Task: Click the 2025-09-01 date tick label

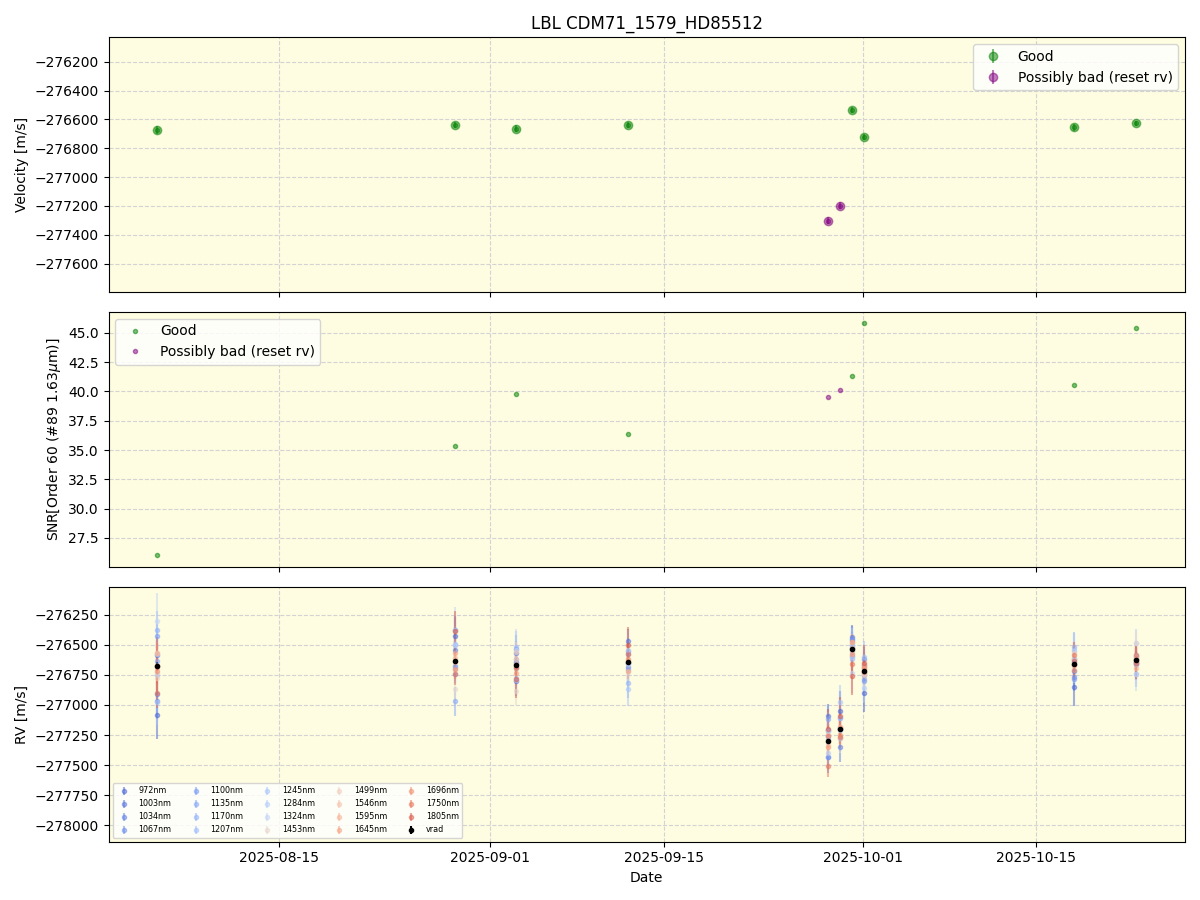Action: click(490, 857)
